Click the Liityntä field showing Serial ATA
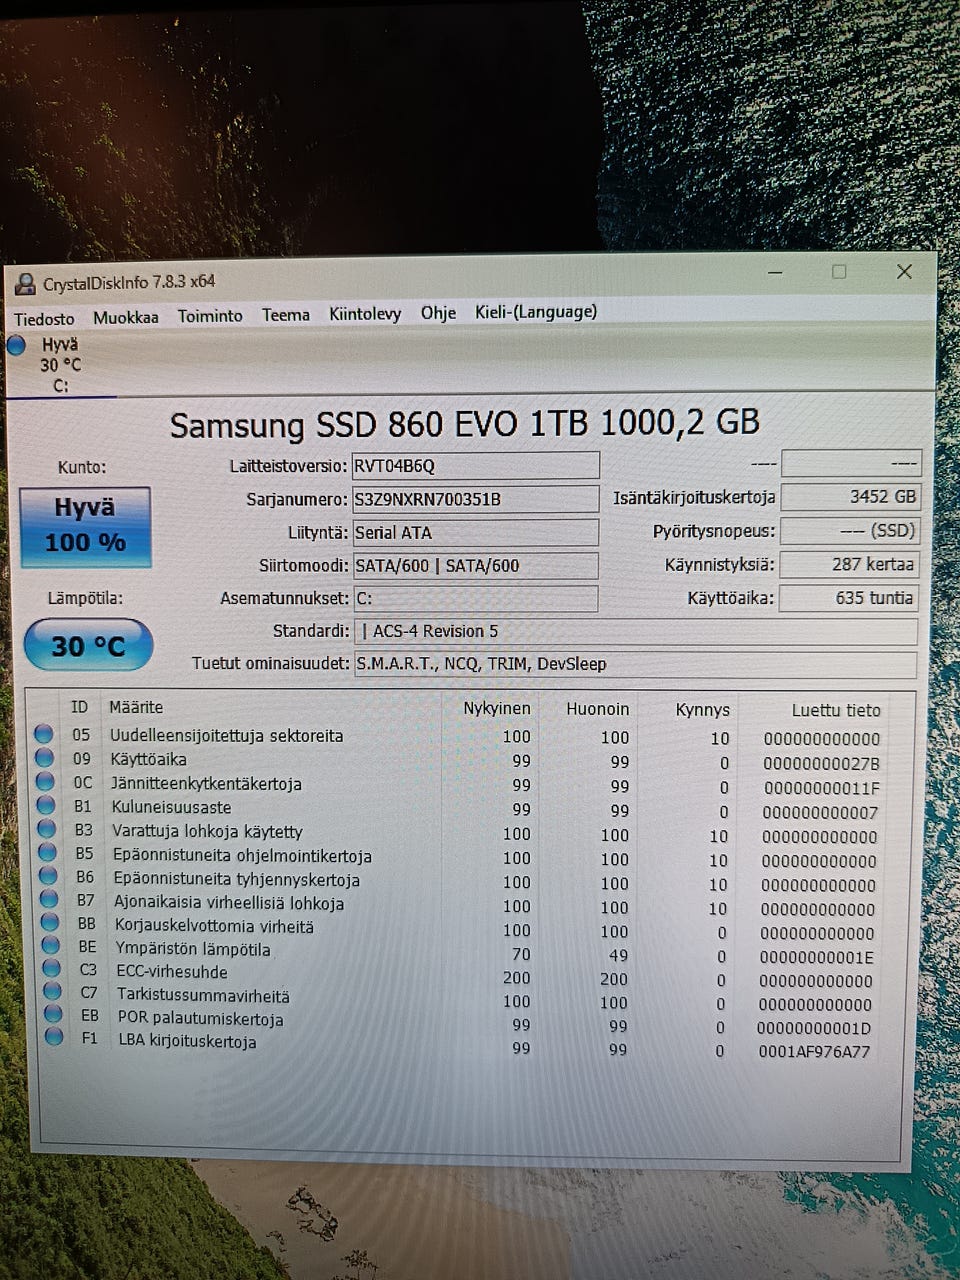 point(476,532)
